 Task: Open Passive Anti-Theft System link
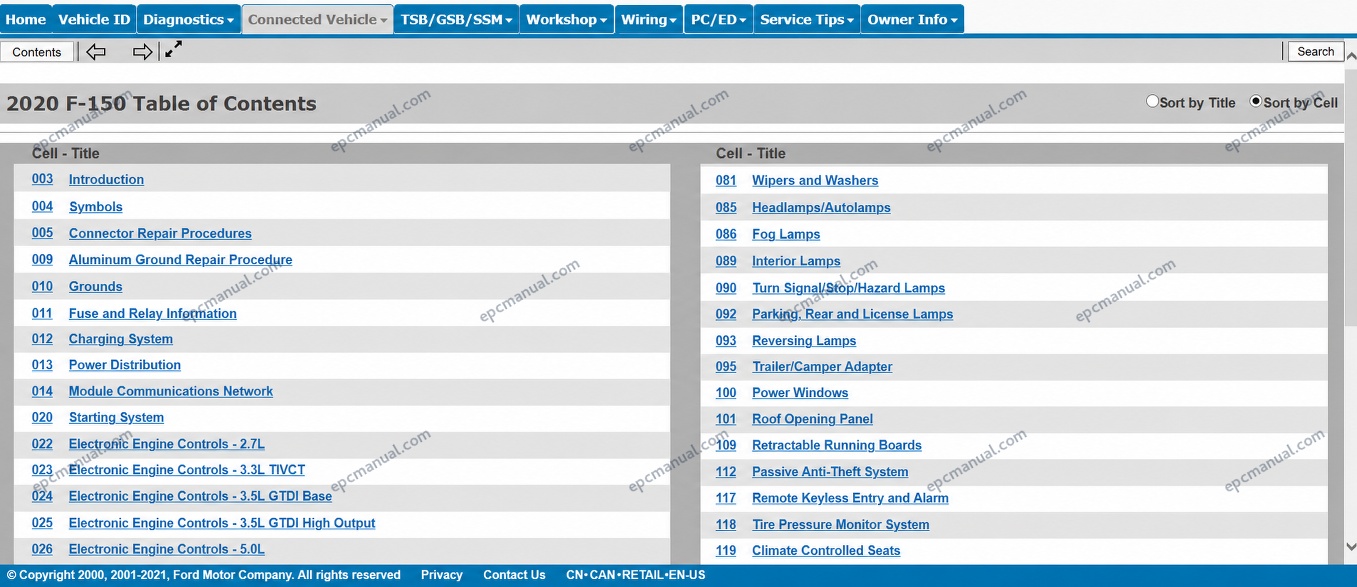click(830, 472)
